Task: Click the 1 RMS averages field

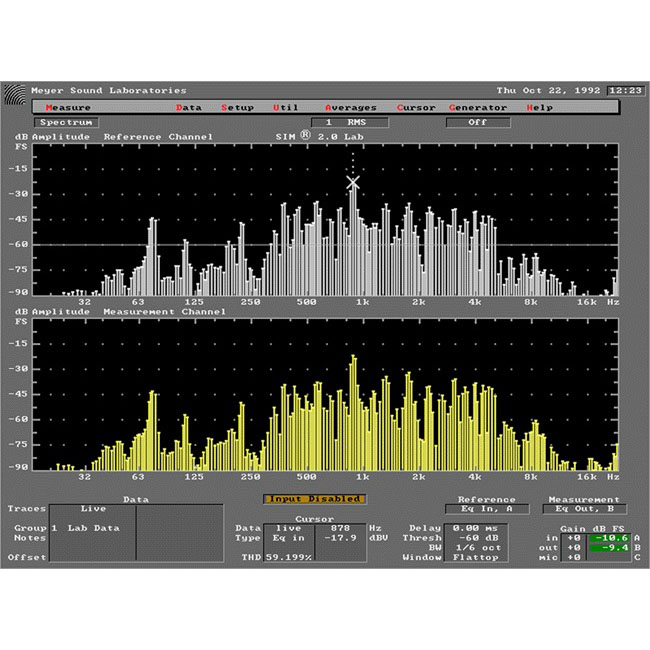Action: (x=350, y=122)
